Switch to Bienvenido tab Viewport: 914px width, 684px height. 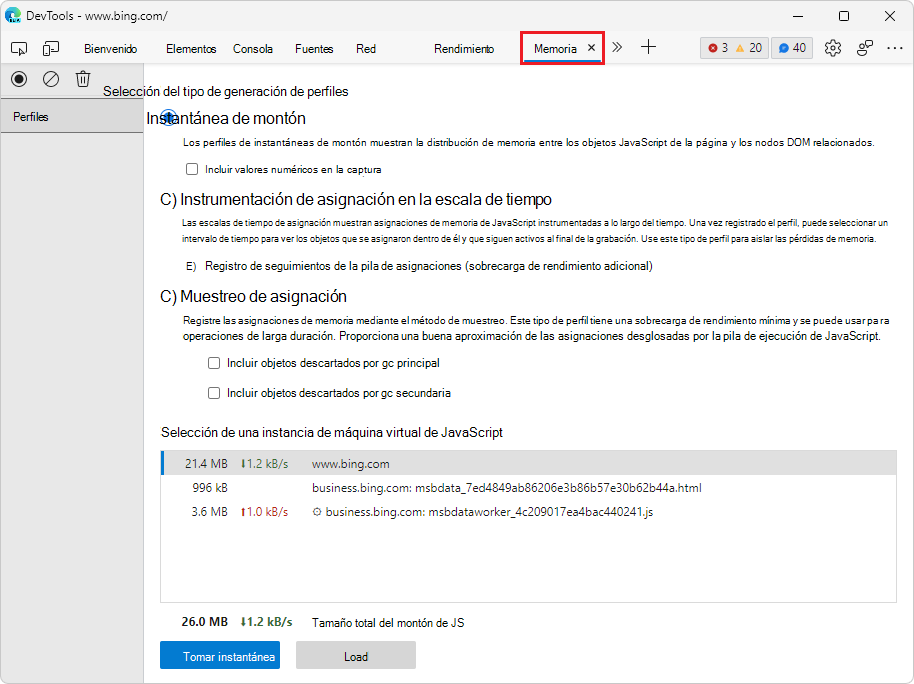tap(110, 49)
